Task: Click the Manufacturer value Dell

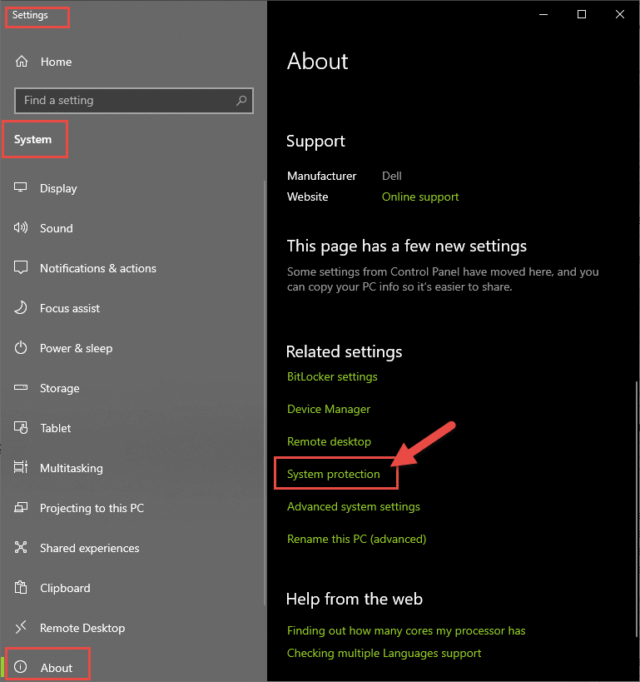Action: pyautogui.click(x=392, y=176)
